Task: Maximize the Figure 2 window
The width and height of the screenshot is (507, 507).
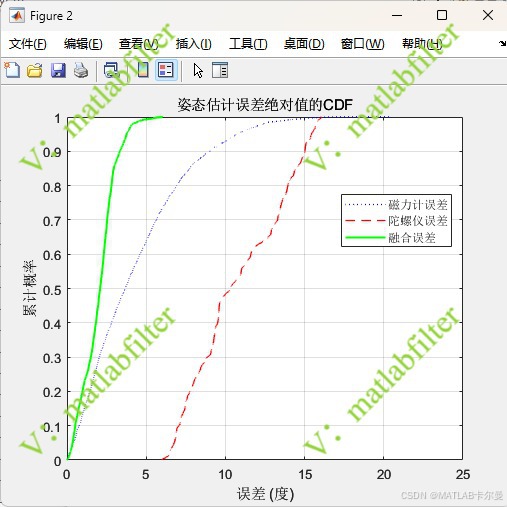Action: [x=442, y=15]
